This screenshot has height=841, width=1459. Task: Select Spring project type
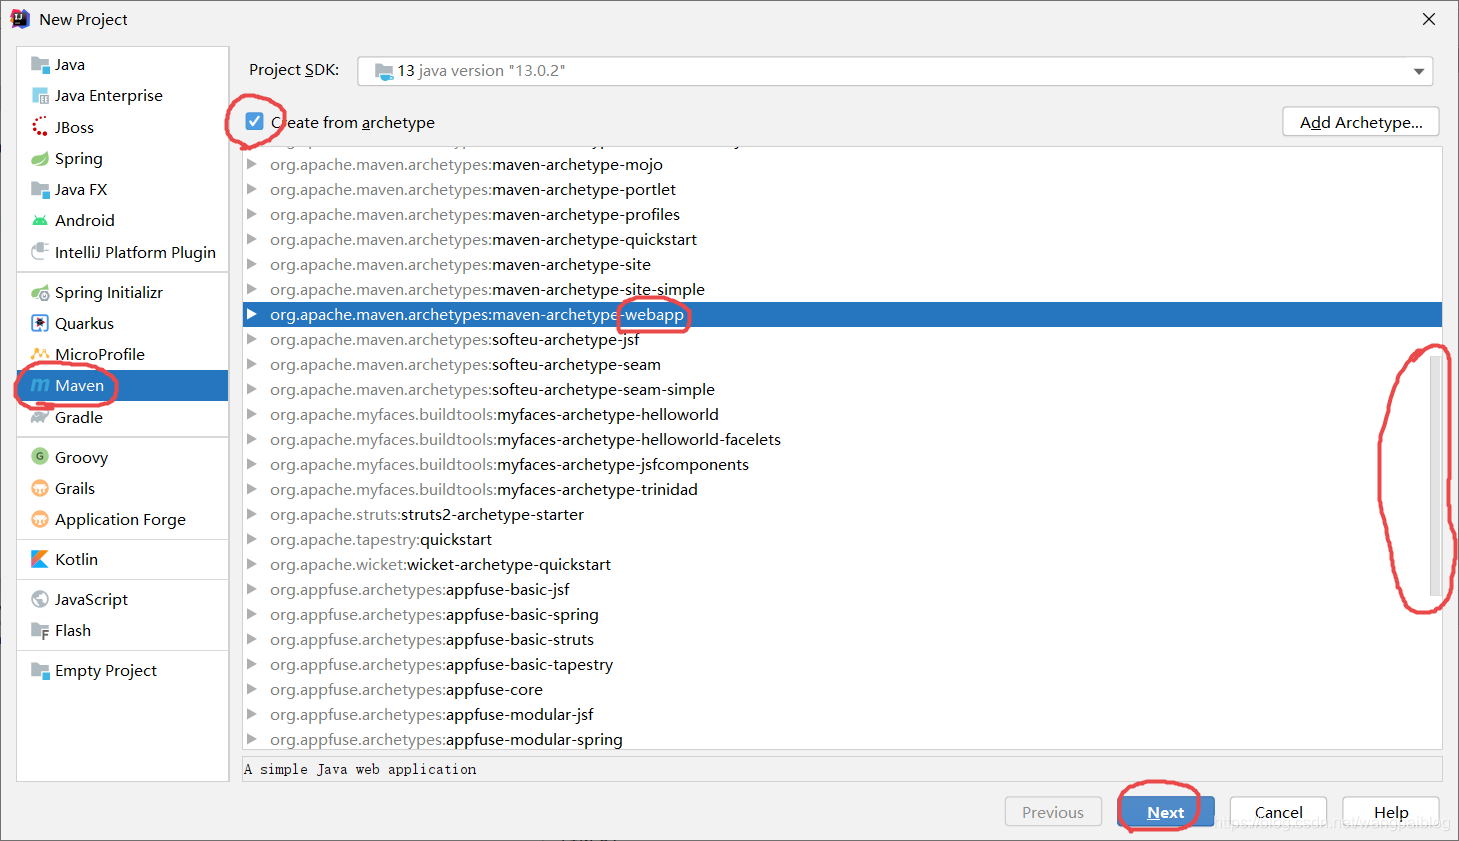[123, 158]
